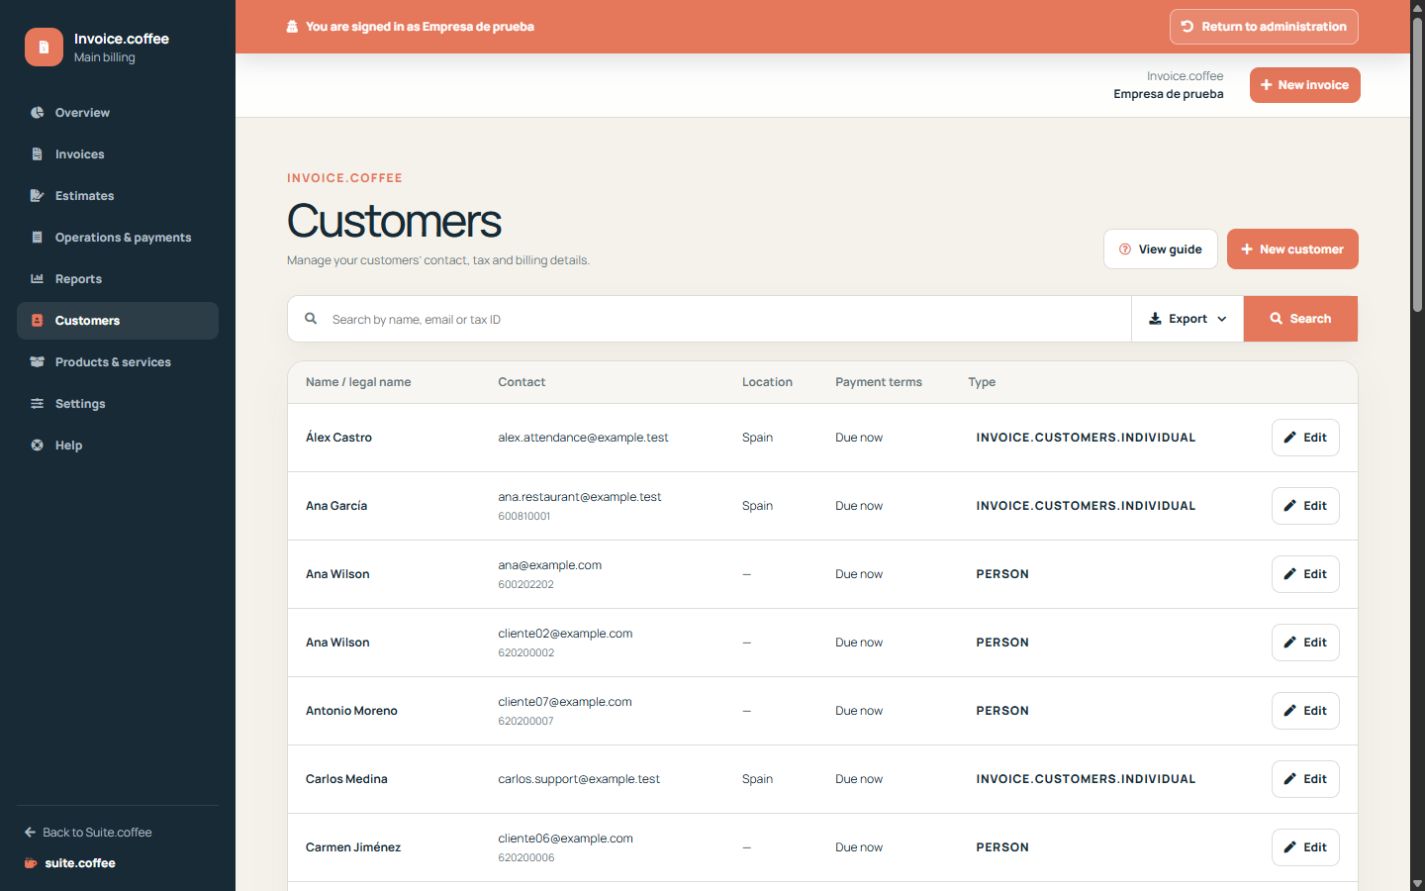Click the pencil icon for Álex Castro
Viewport: 1425px width, 891px height.
point(1290,437)
